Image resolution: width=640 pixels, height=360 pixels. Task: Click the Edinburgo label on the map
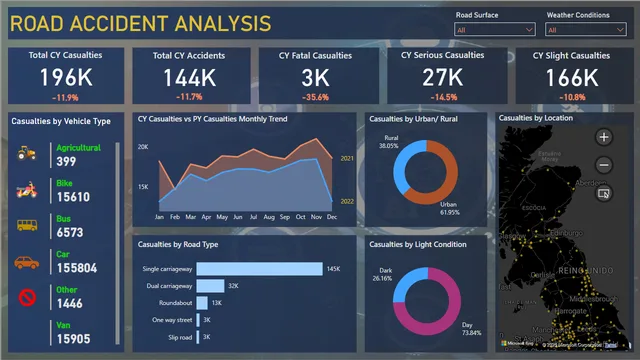(567, 233)
